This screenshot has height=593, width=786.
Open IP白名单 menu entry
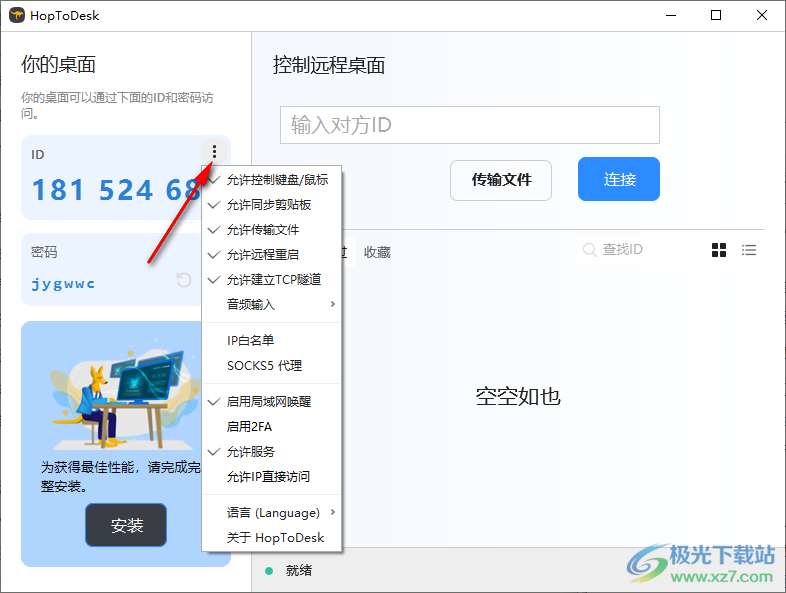pyautogui.click(x=272, y=340)
